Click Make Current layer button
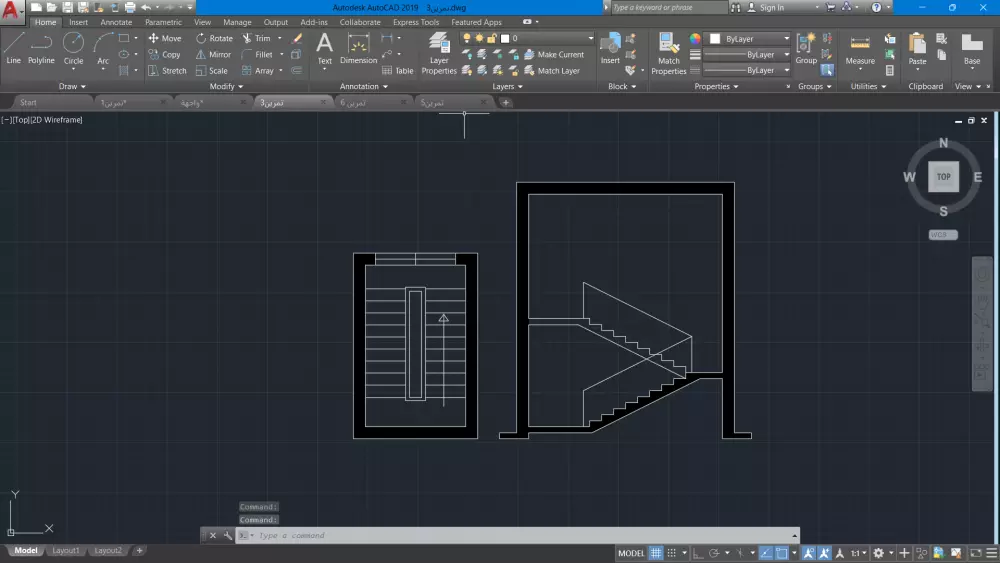 pyautogui.click(x=554, y=55)
